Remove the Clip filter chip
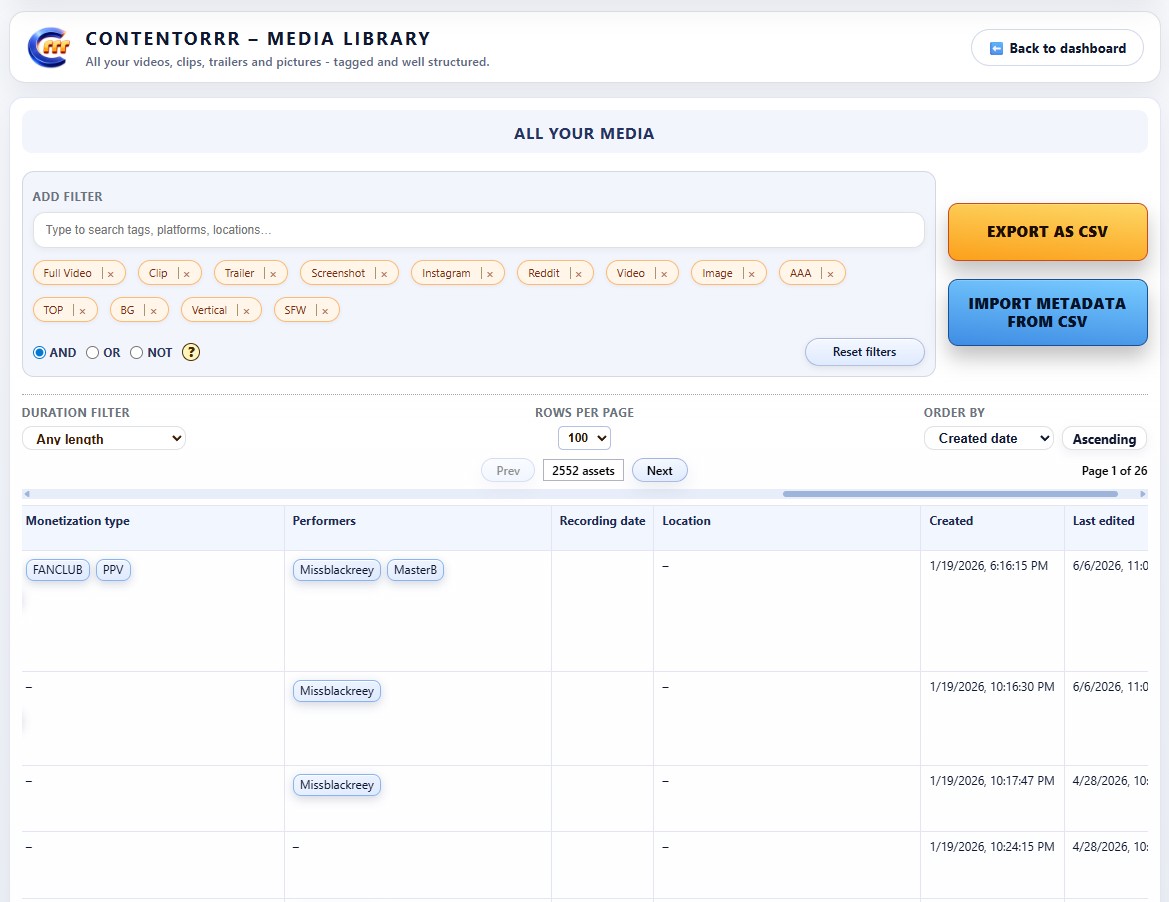This screenshot has width=1169, height=902. click(186, 274)
